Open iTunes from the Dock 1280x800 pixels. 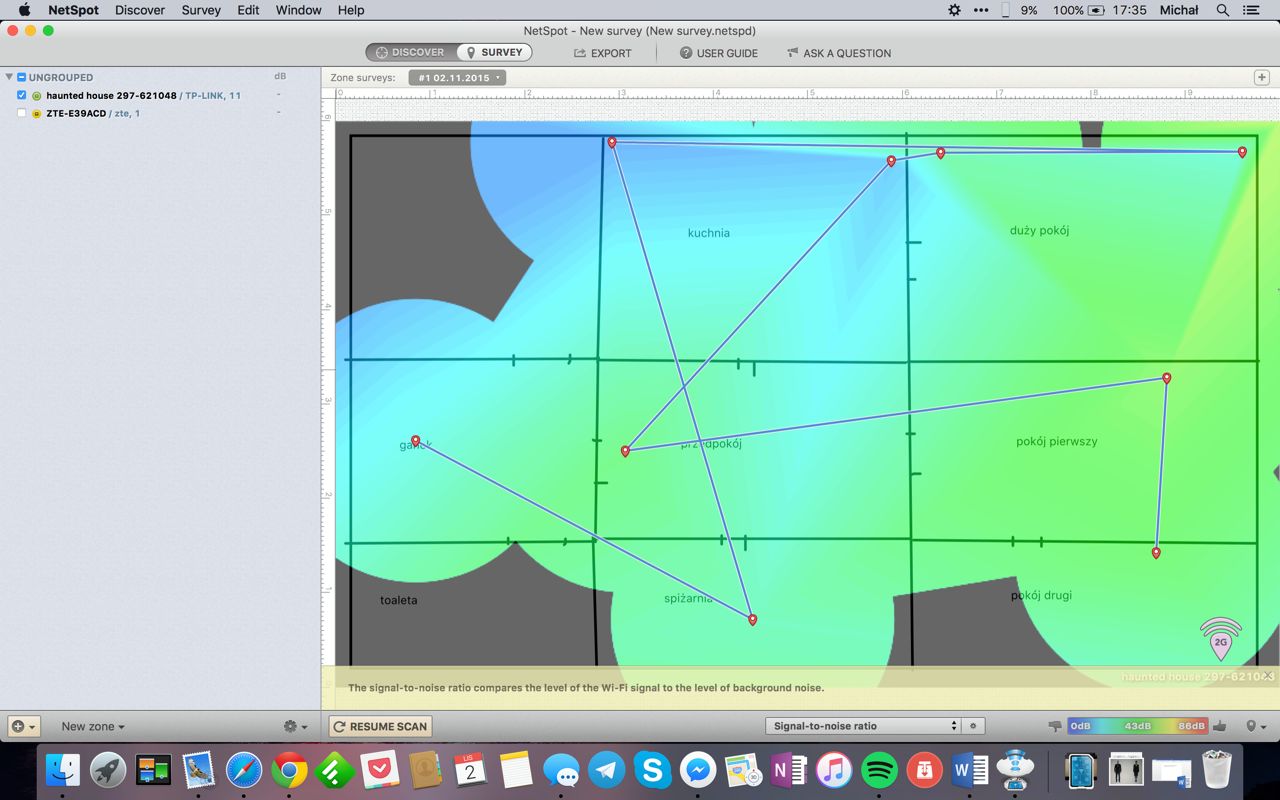[834, 770]
